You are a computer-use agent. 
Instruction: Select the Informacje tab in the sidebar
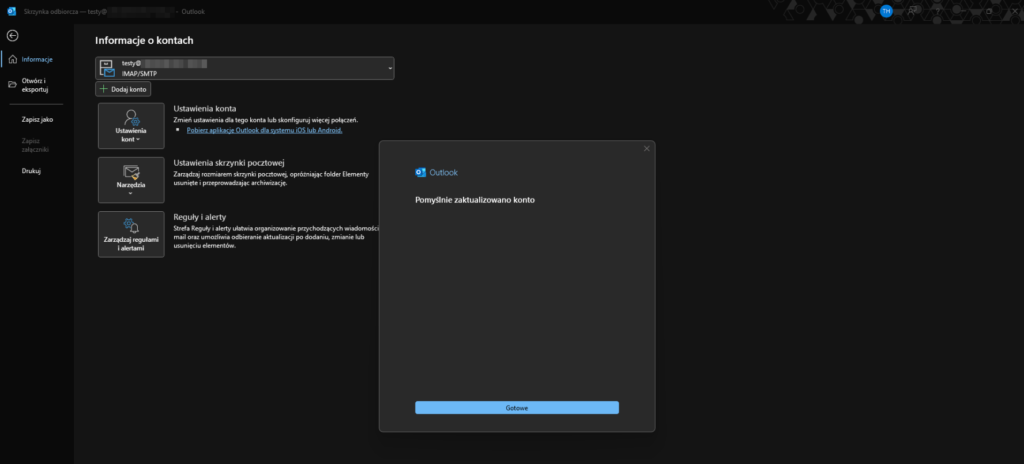[36, 59]
